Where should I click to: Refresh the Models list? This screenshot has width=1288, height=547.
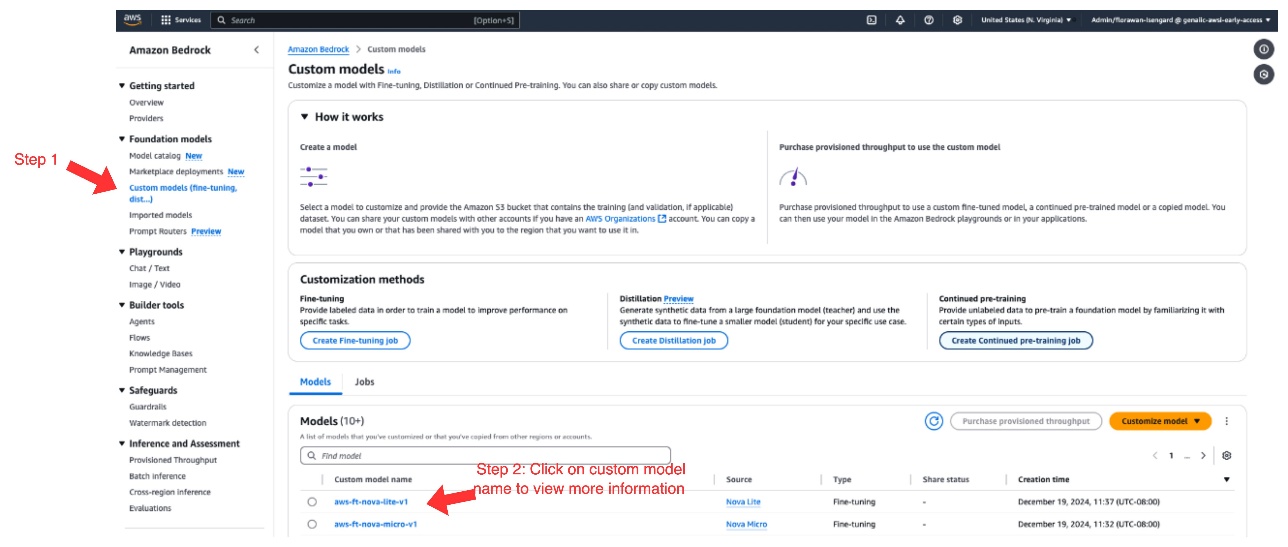click(934, 422)
